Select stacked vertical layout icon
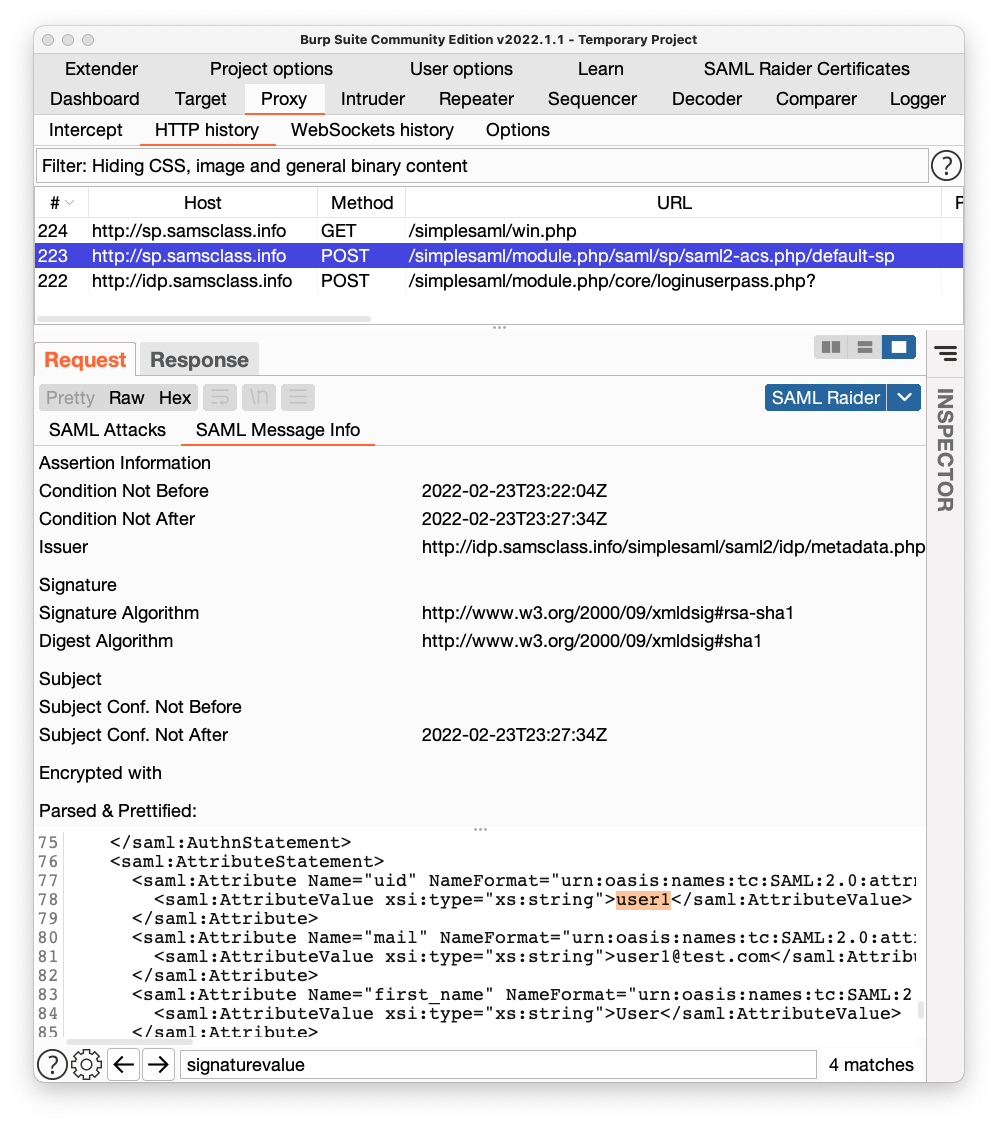This screenshot has width=998, height=1124. coord(865,348)
